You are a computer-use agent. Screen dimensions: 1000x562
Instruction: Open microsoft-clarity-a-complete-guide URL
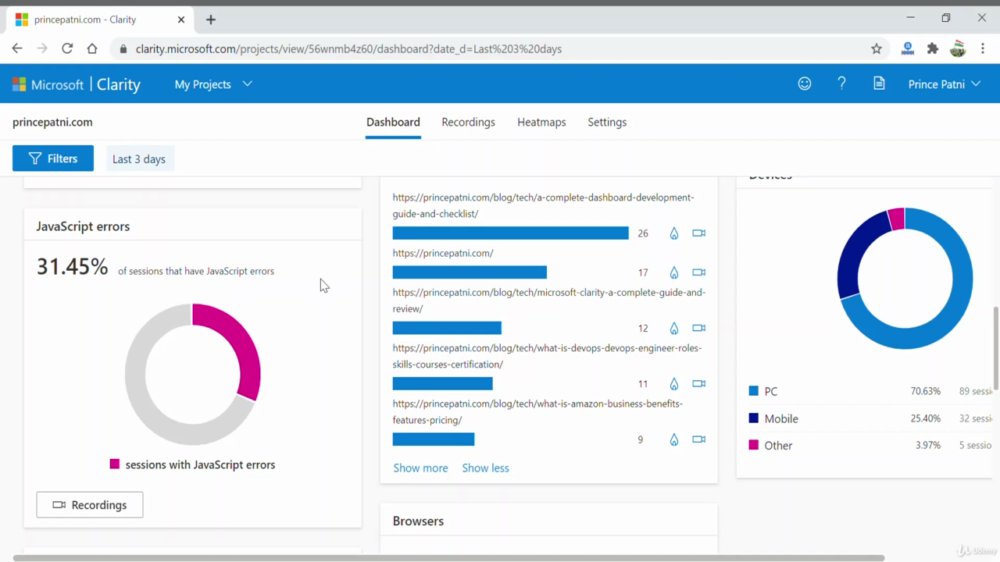pyautogui.click(x=548, y=300)
